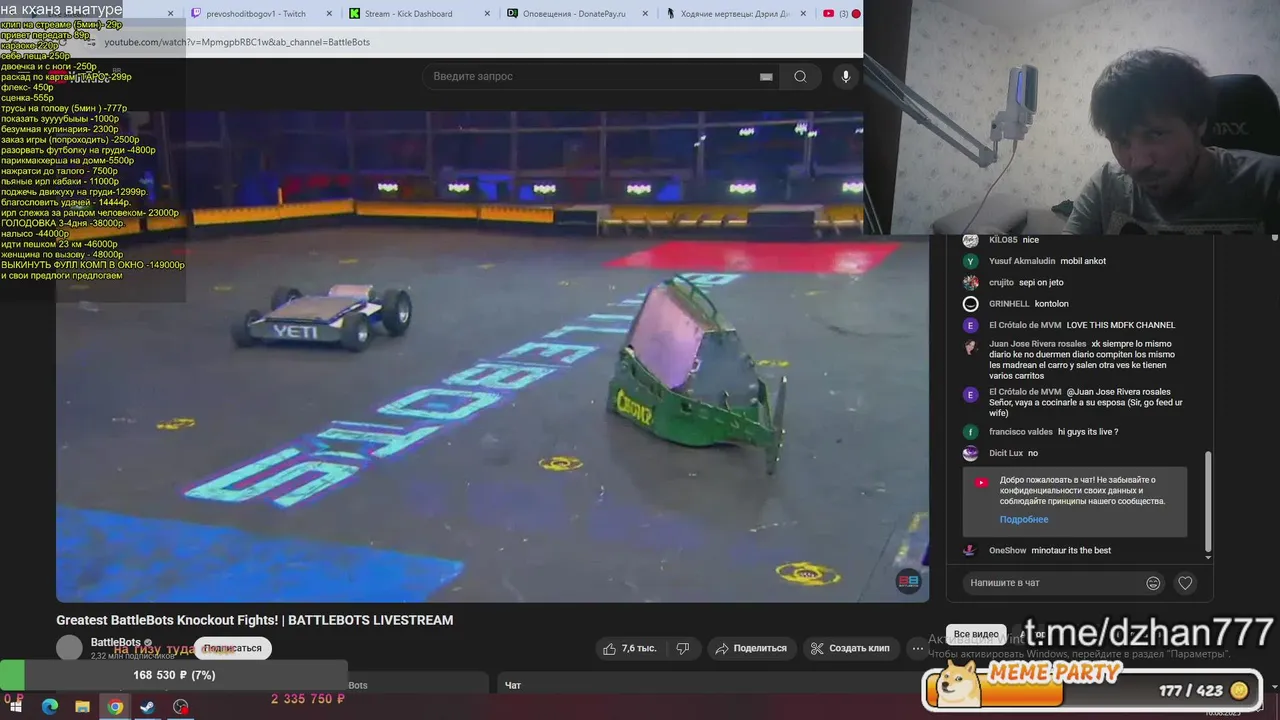The height and width of the screenshot is (720, 1280).
Task: Open the Чат tab below the video
Action: 513,685
